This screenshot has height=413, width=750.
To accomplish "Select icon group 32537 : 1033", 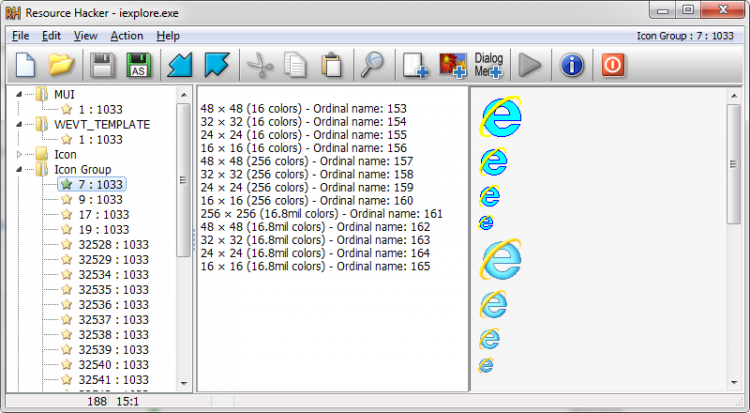I will pyautogui.click(x=113, y=320).
